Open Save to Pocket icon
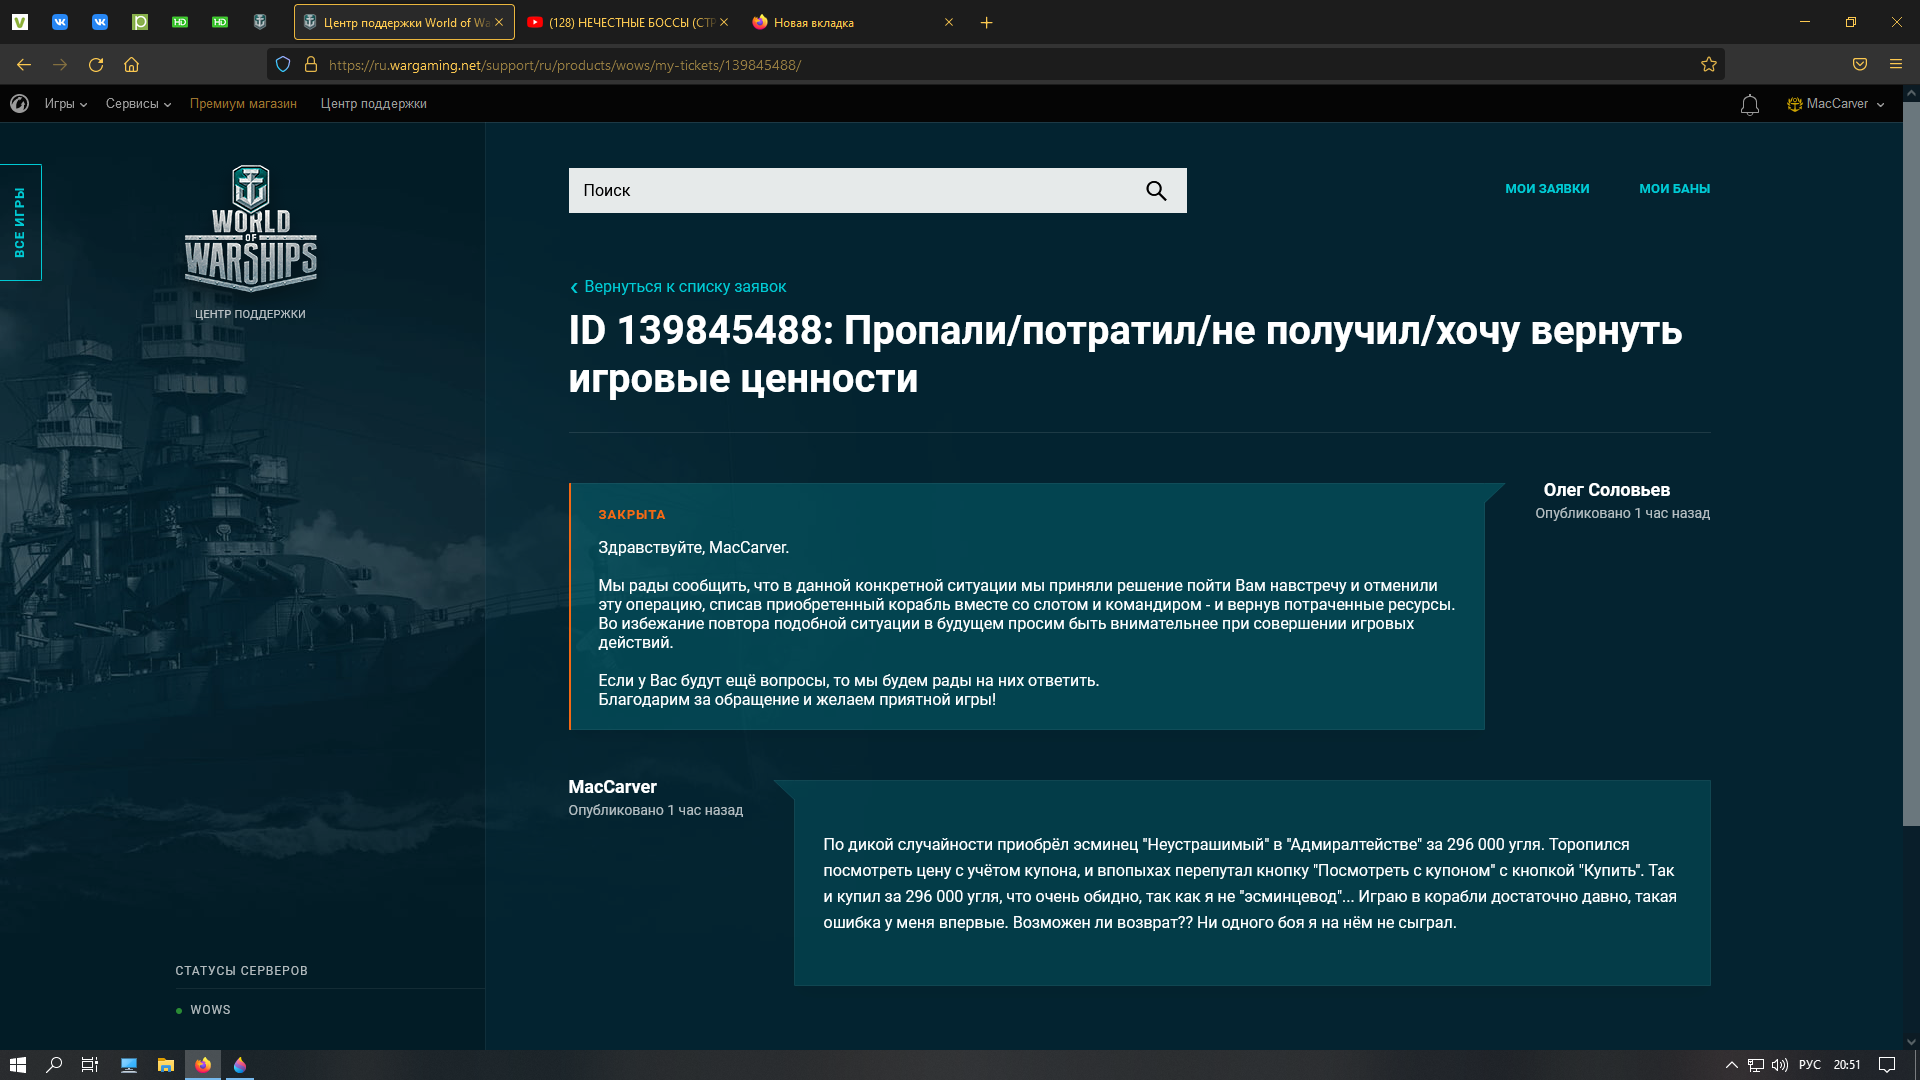Image resolution: width=1920 pixels, height=1080 pixels. point(1859,65)
